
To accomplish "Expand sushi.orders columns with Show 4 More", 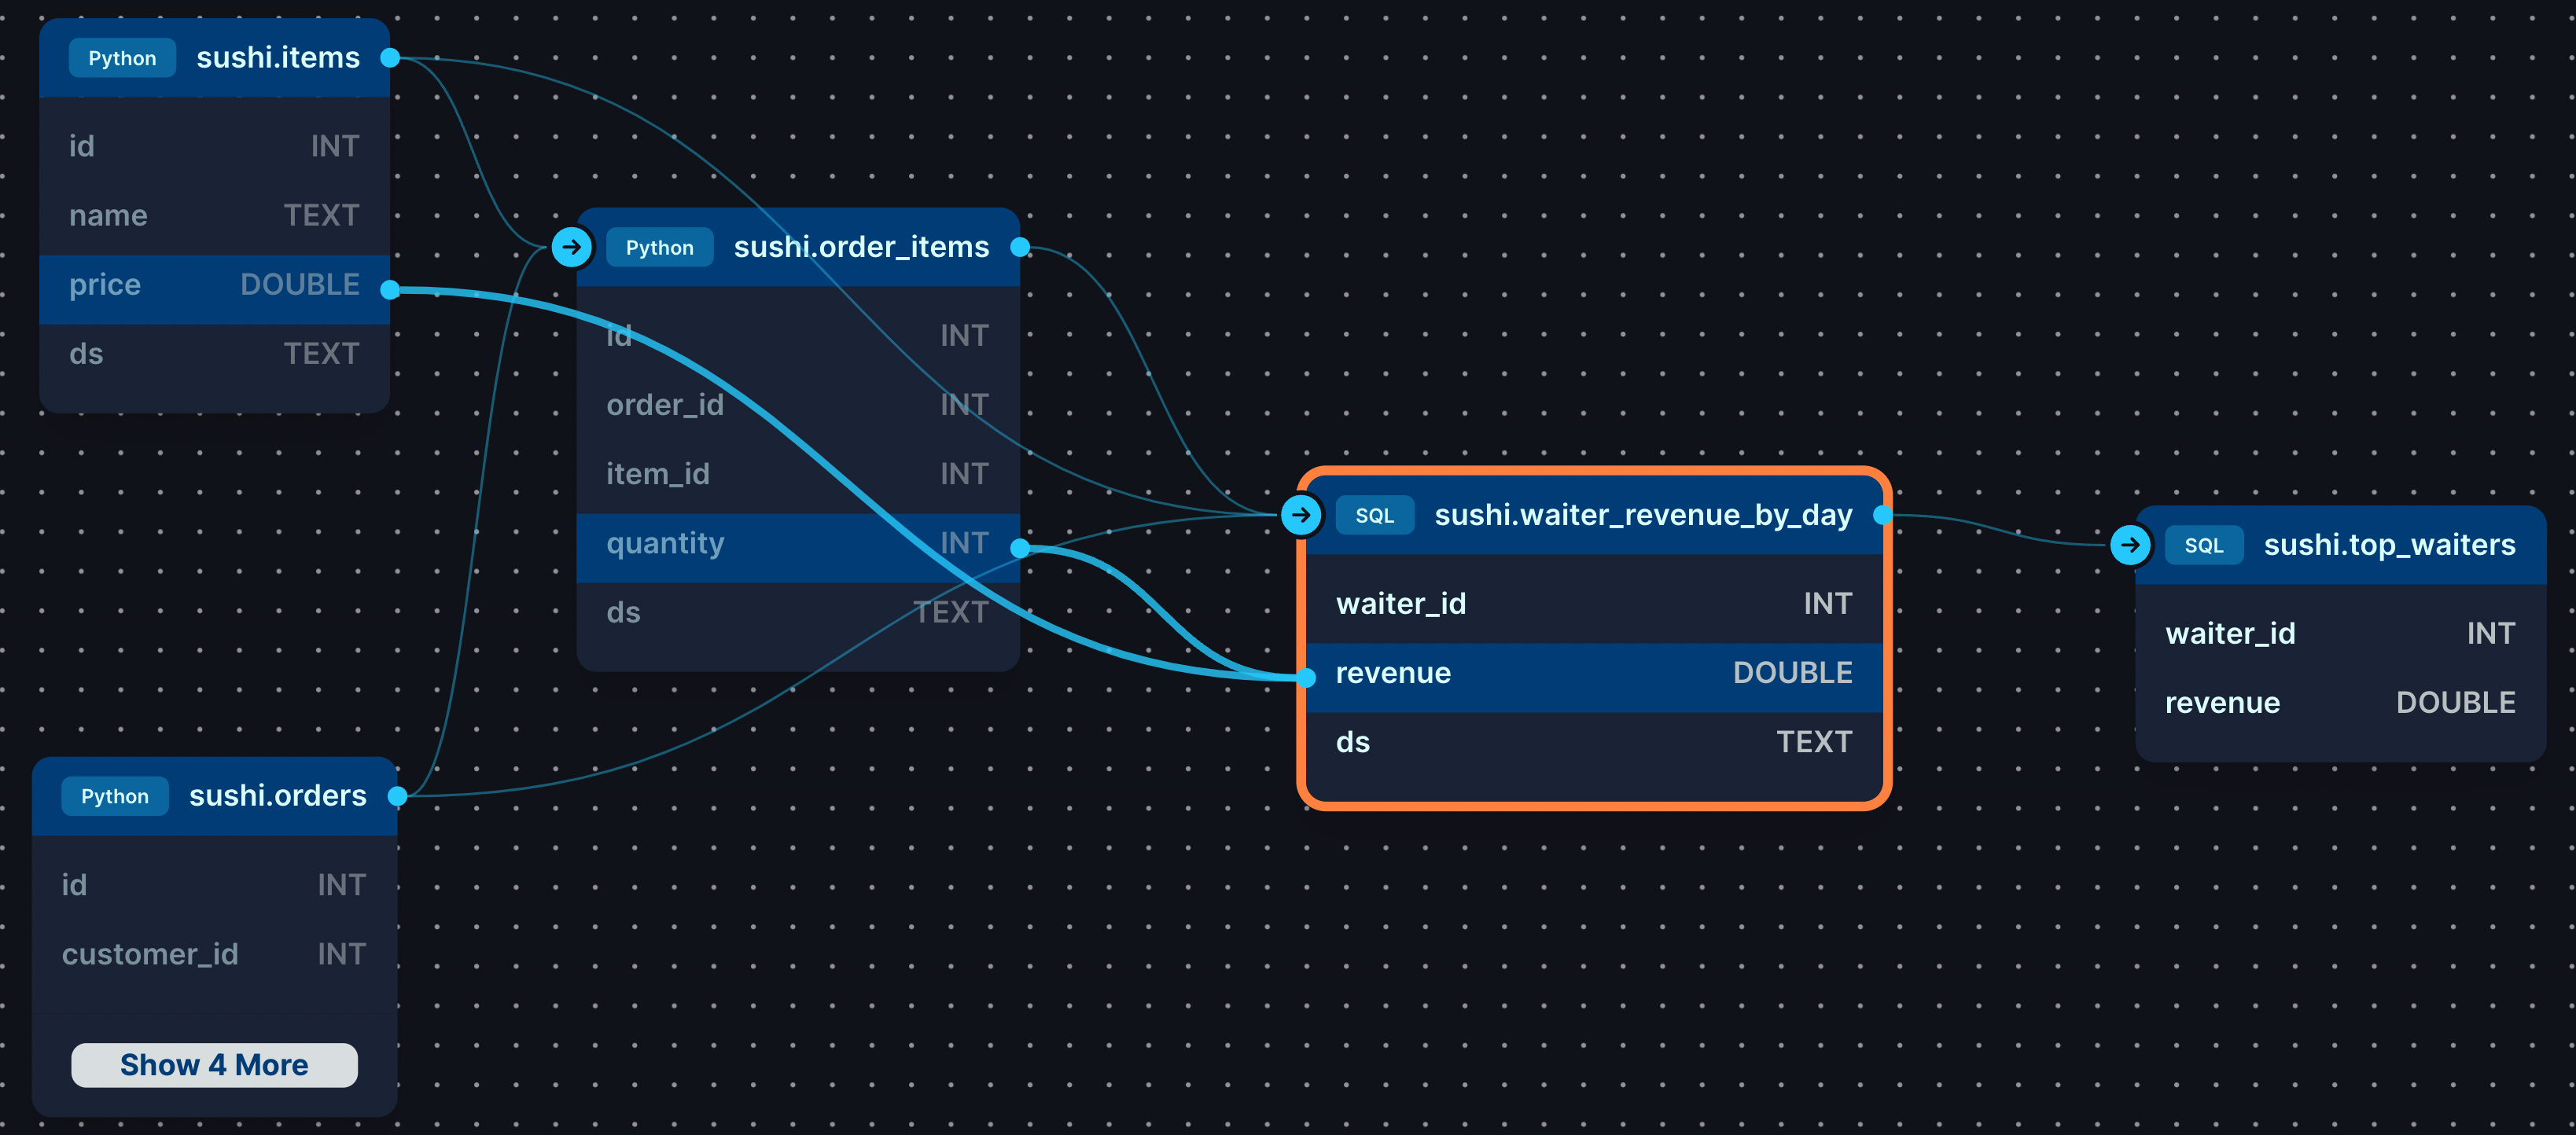I will pyautogui.click(x=214, y=1065).
